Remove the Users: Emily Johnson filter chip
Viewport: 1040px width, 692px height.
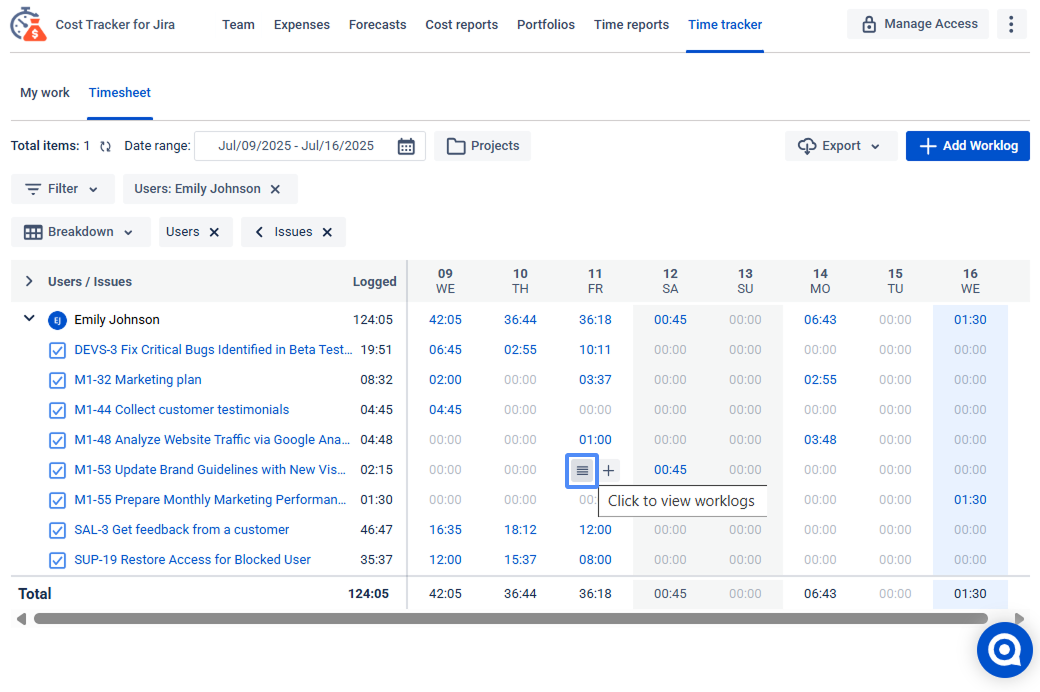coord(276,189)
